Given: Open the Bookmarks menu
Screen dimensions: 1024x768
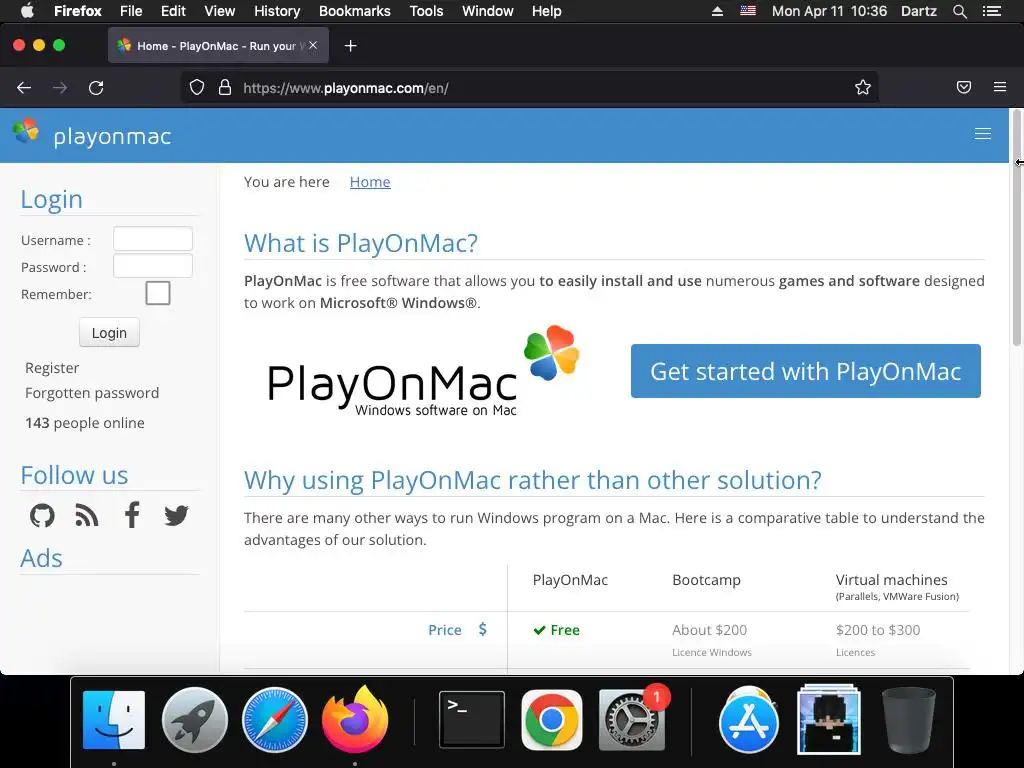Looking at the screenshot, I should tap(355, 11).
